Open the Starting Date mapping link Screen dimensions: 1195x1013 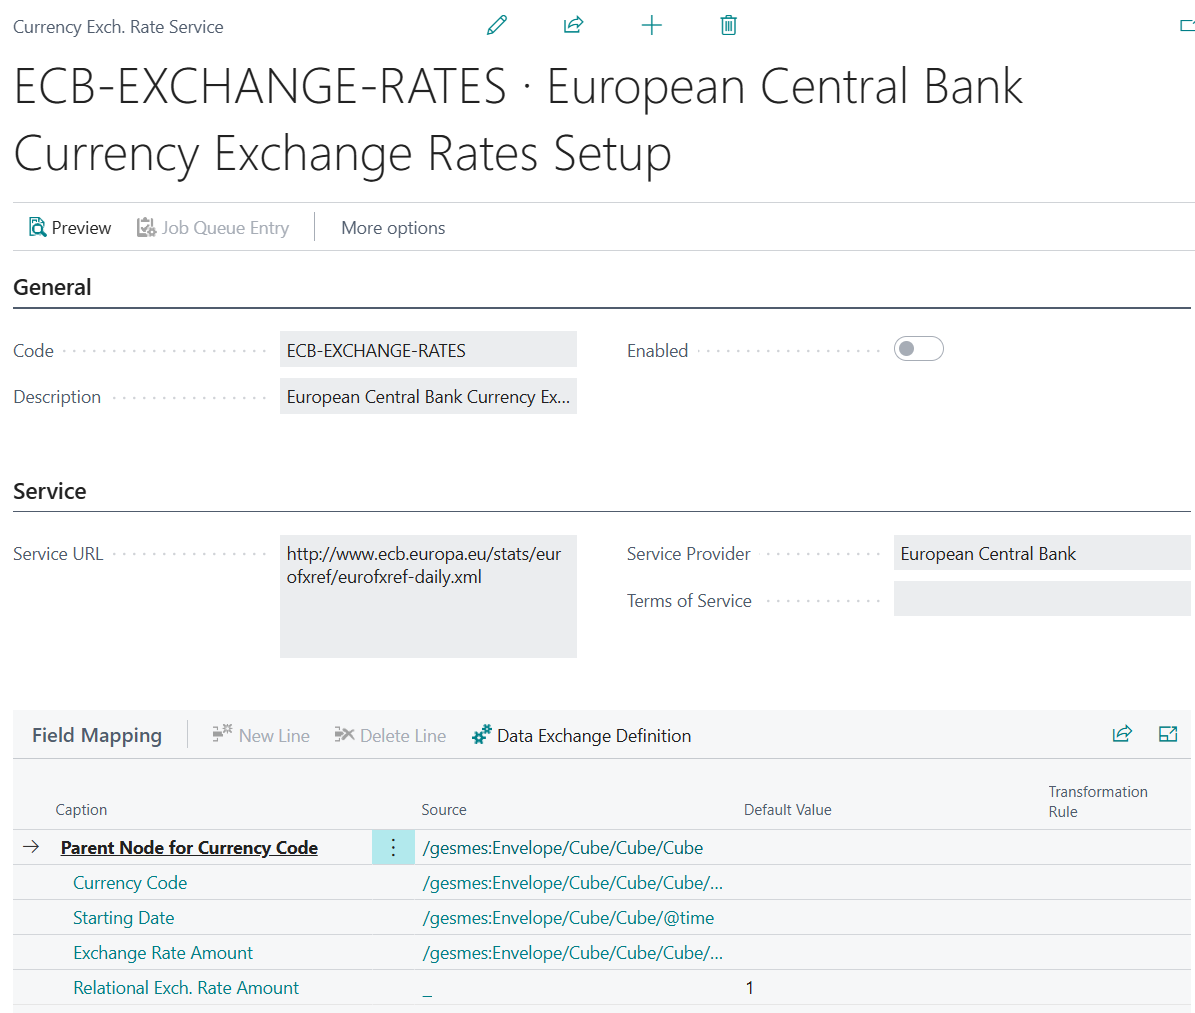(123, 917)
